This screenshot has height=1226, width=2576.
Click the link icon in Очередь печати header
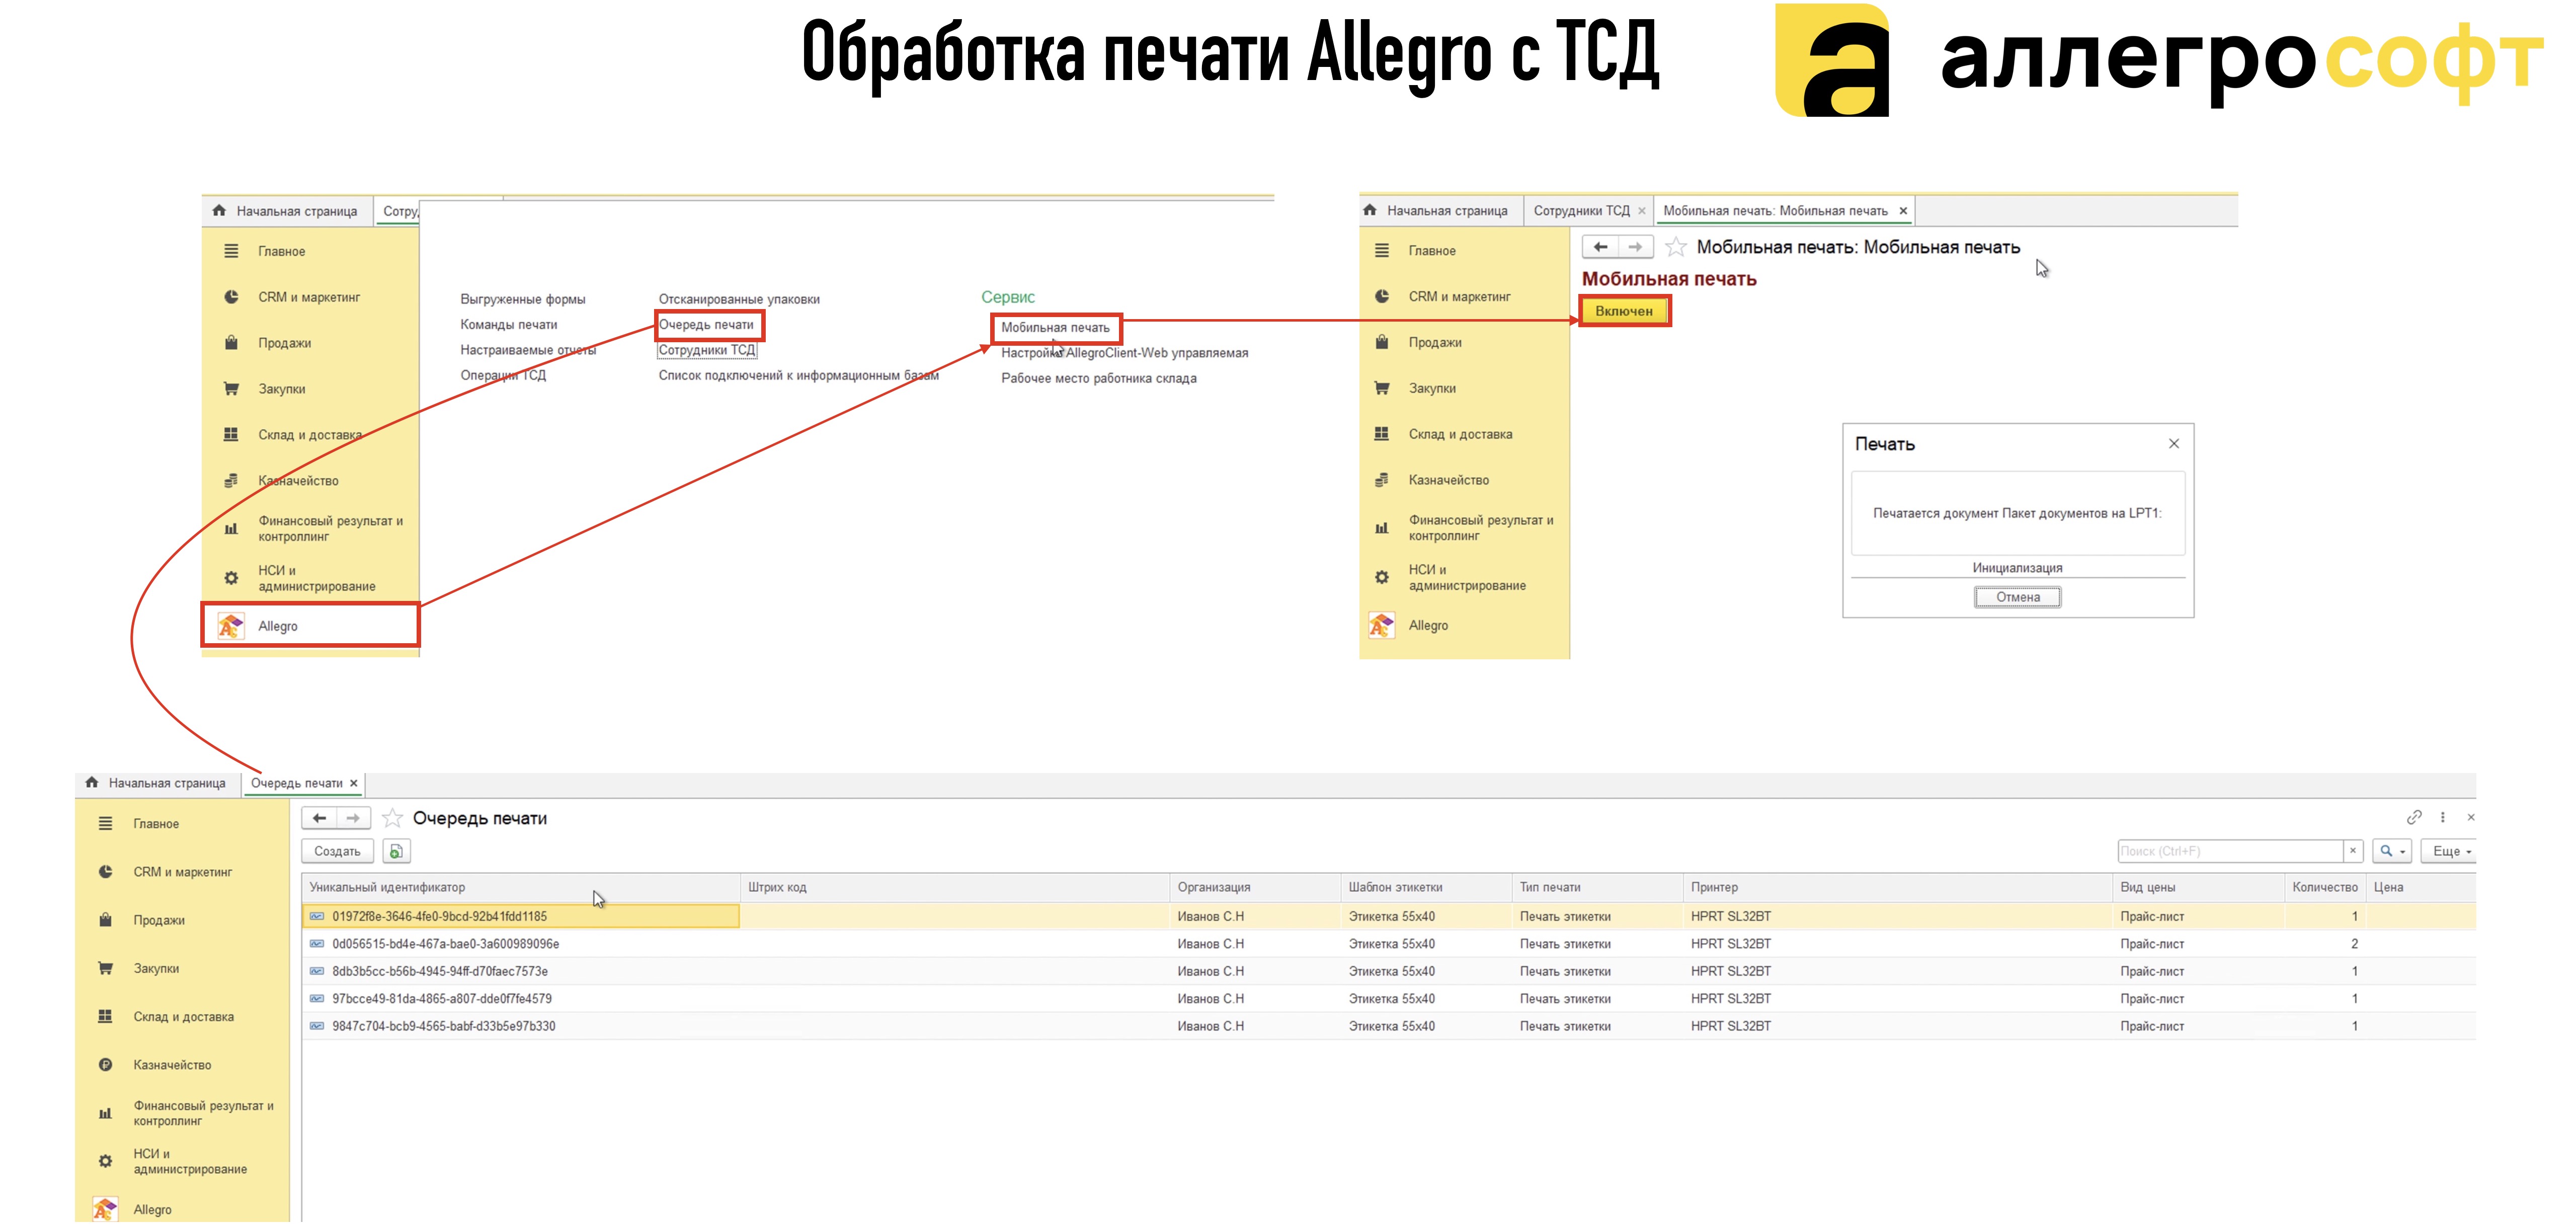point(2414,817)
